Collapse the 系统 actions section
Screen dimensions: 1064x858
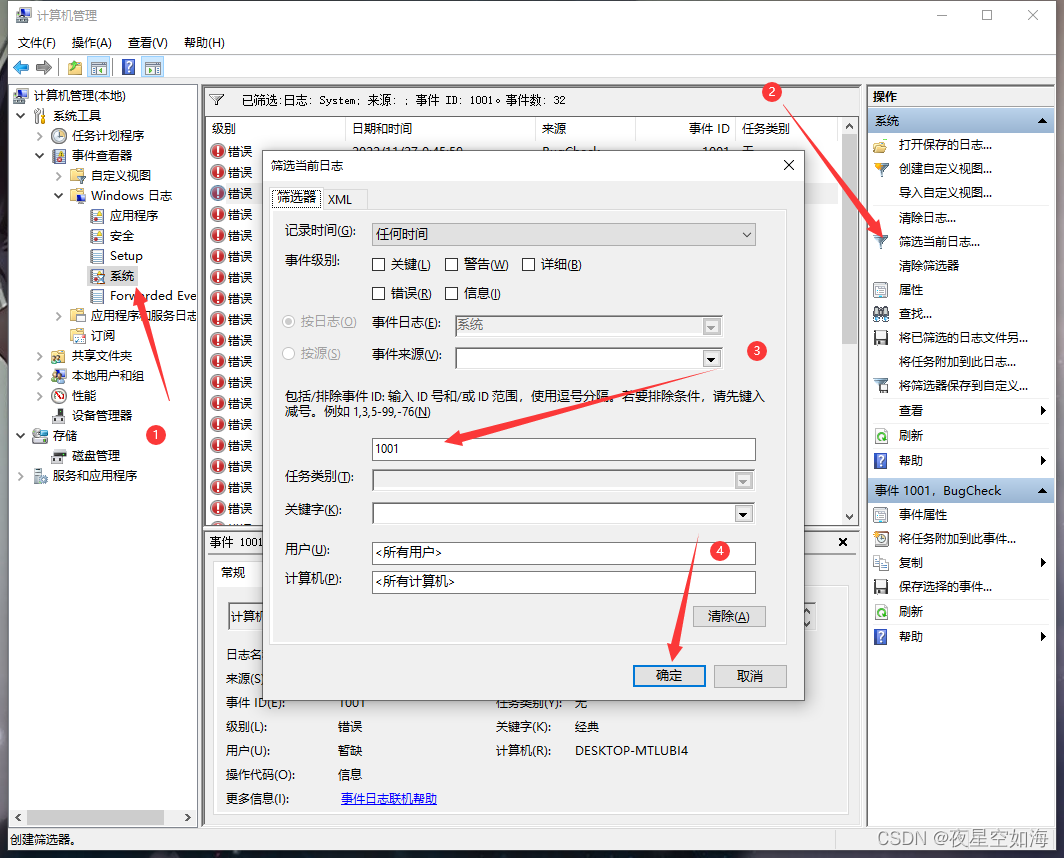pos(1042,121)
